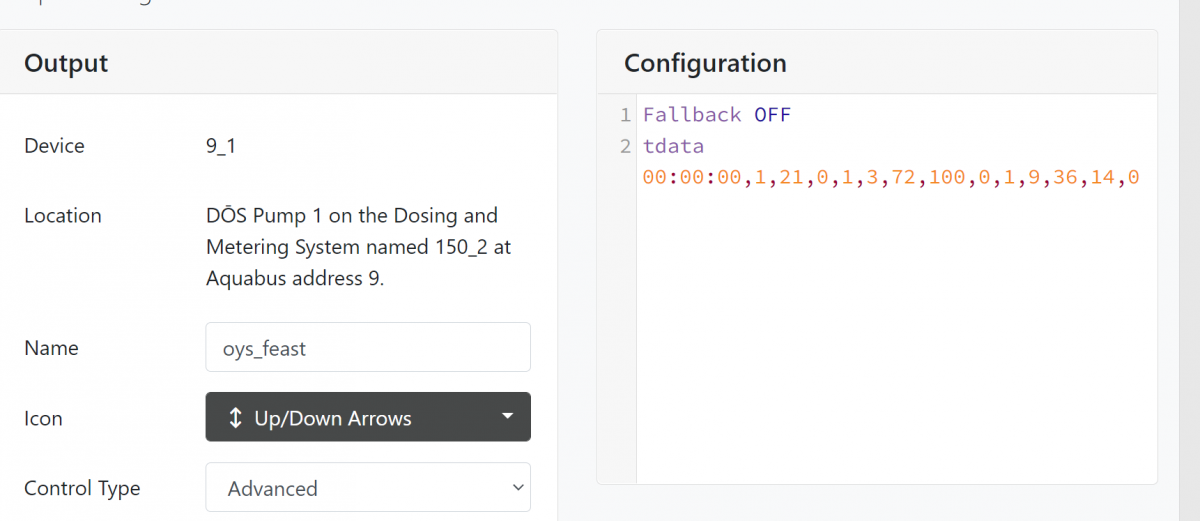Click the Icon label
1200x521 pixels.
click(43, 418)
